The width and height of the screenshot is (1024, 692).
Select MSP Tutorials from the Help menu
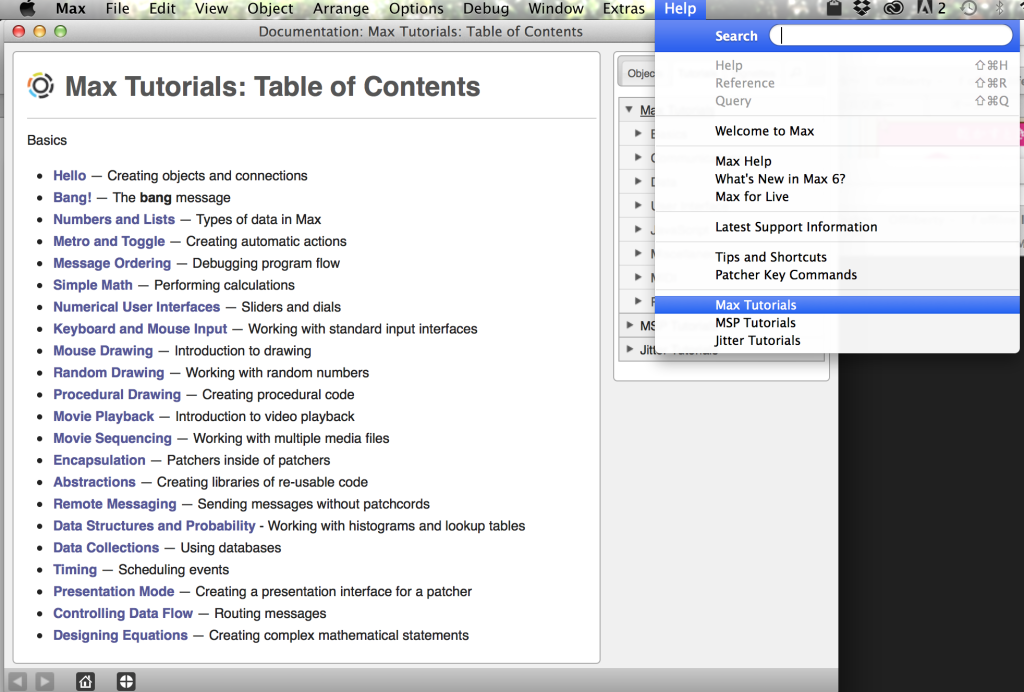click(755, 323)
